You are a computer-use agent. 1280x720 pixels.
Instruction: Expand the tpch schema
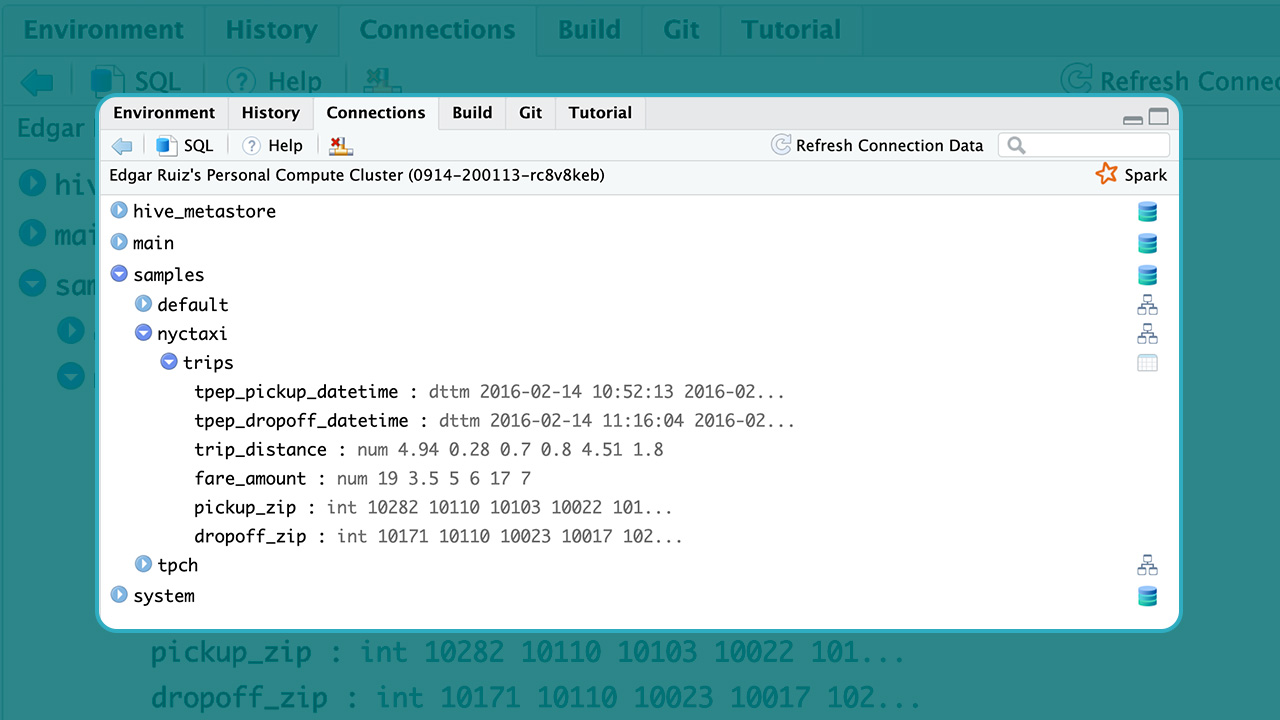144,565
